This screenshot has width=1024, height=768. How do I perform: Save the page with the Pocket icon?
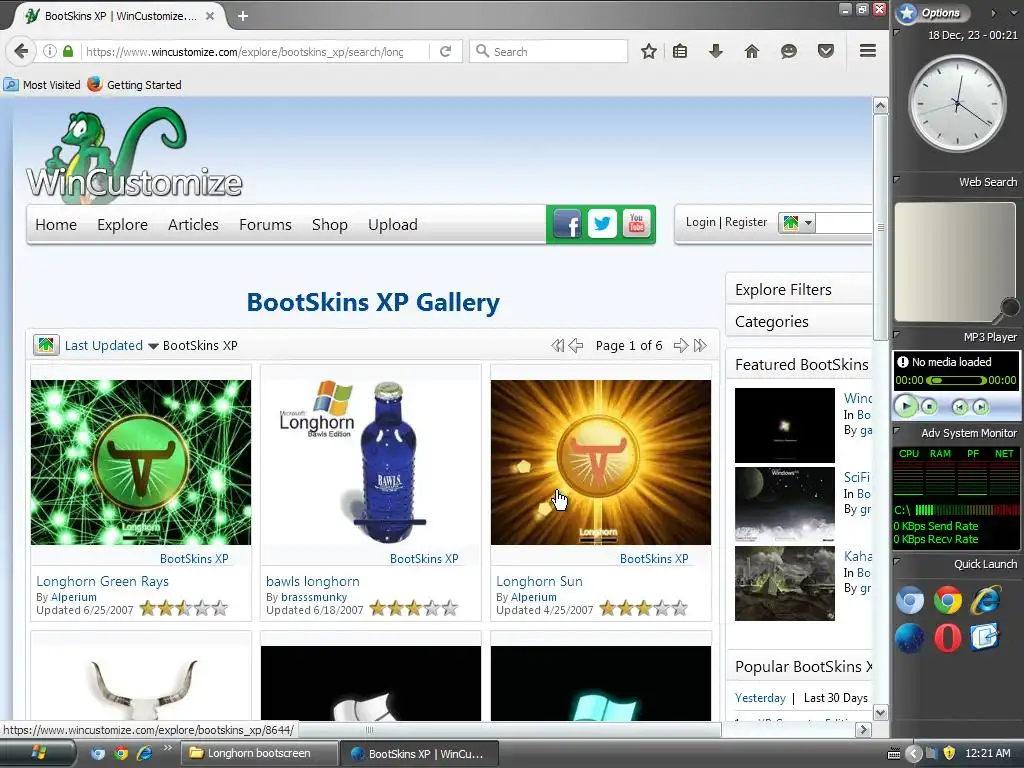(x=826, y=51)
